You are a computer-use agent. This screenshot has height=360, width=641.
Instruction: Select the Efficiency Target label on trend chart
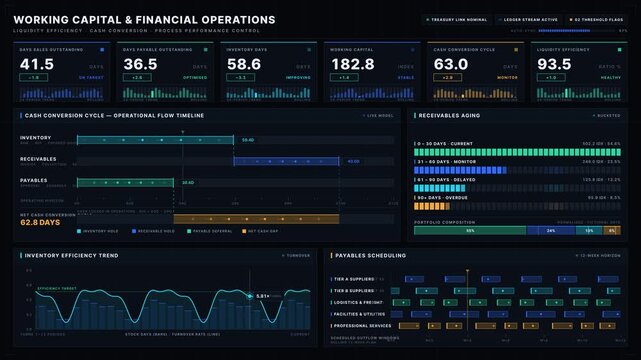[x=57, y=288]
